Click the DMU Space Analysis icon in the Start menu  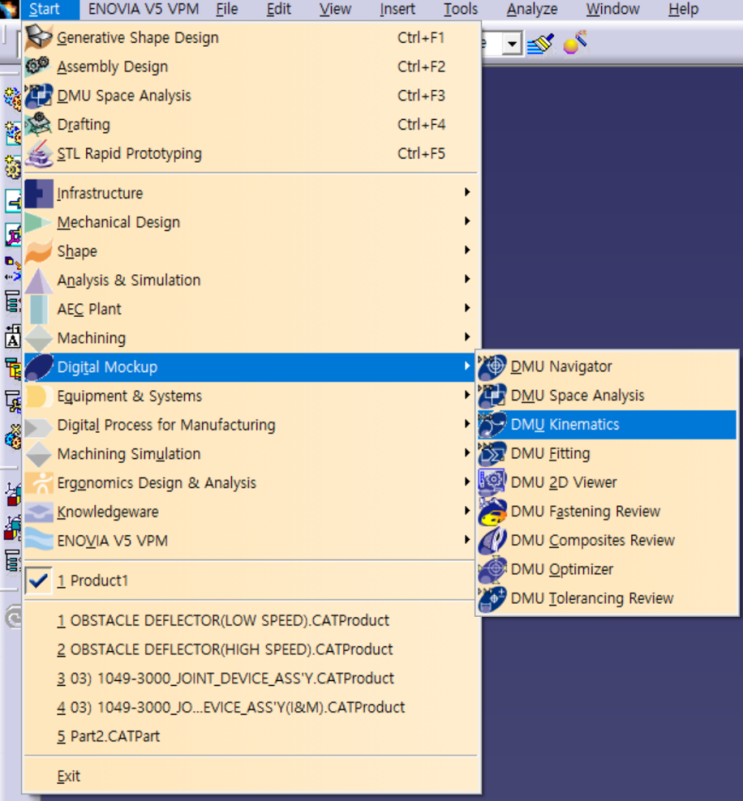pyautogui.click(x=38, y=96)
